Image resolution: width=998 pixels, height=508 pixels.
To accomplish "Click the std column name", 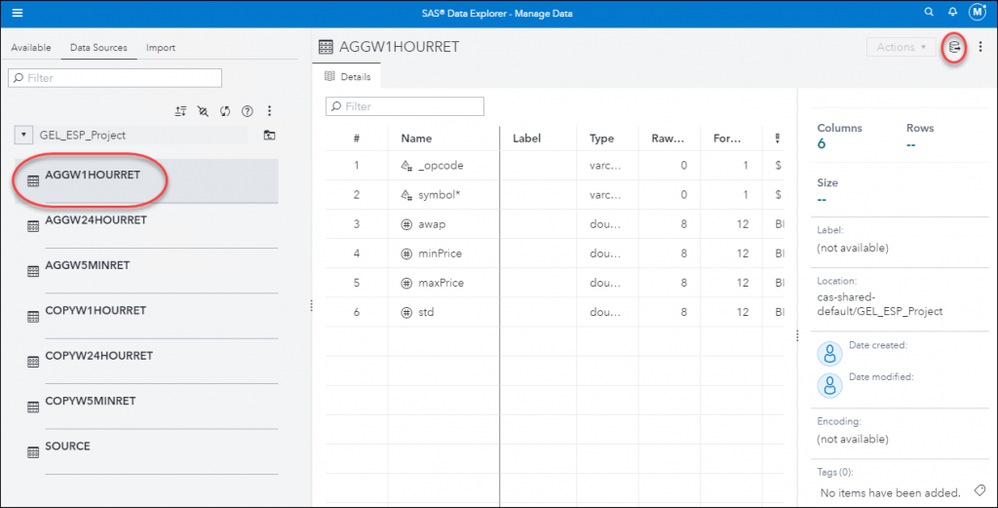I will (426, 312).
